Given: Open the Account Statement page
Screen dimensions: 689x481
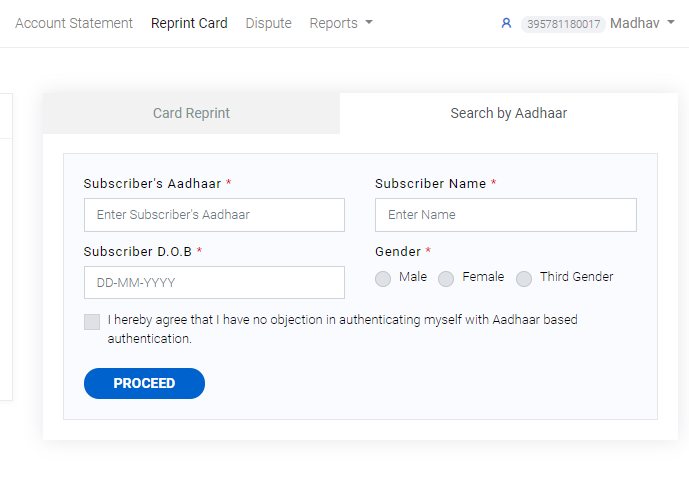Looking at the screenshot, I should click(x=74, y=23).
